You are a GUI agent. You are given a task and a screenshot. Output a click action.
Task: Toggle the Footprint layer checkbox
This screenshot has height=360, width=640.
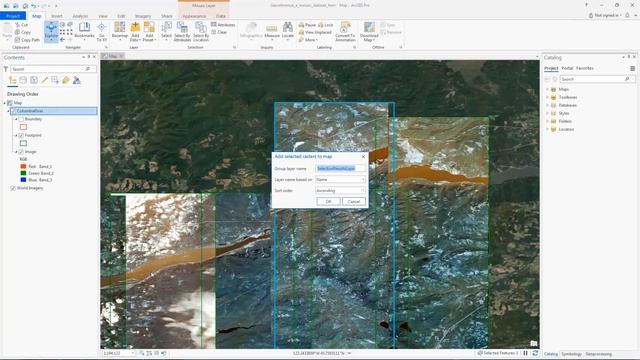click(21, 135)
